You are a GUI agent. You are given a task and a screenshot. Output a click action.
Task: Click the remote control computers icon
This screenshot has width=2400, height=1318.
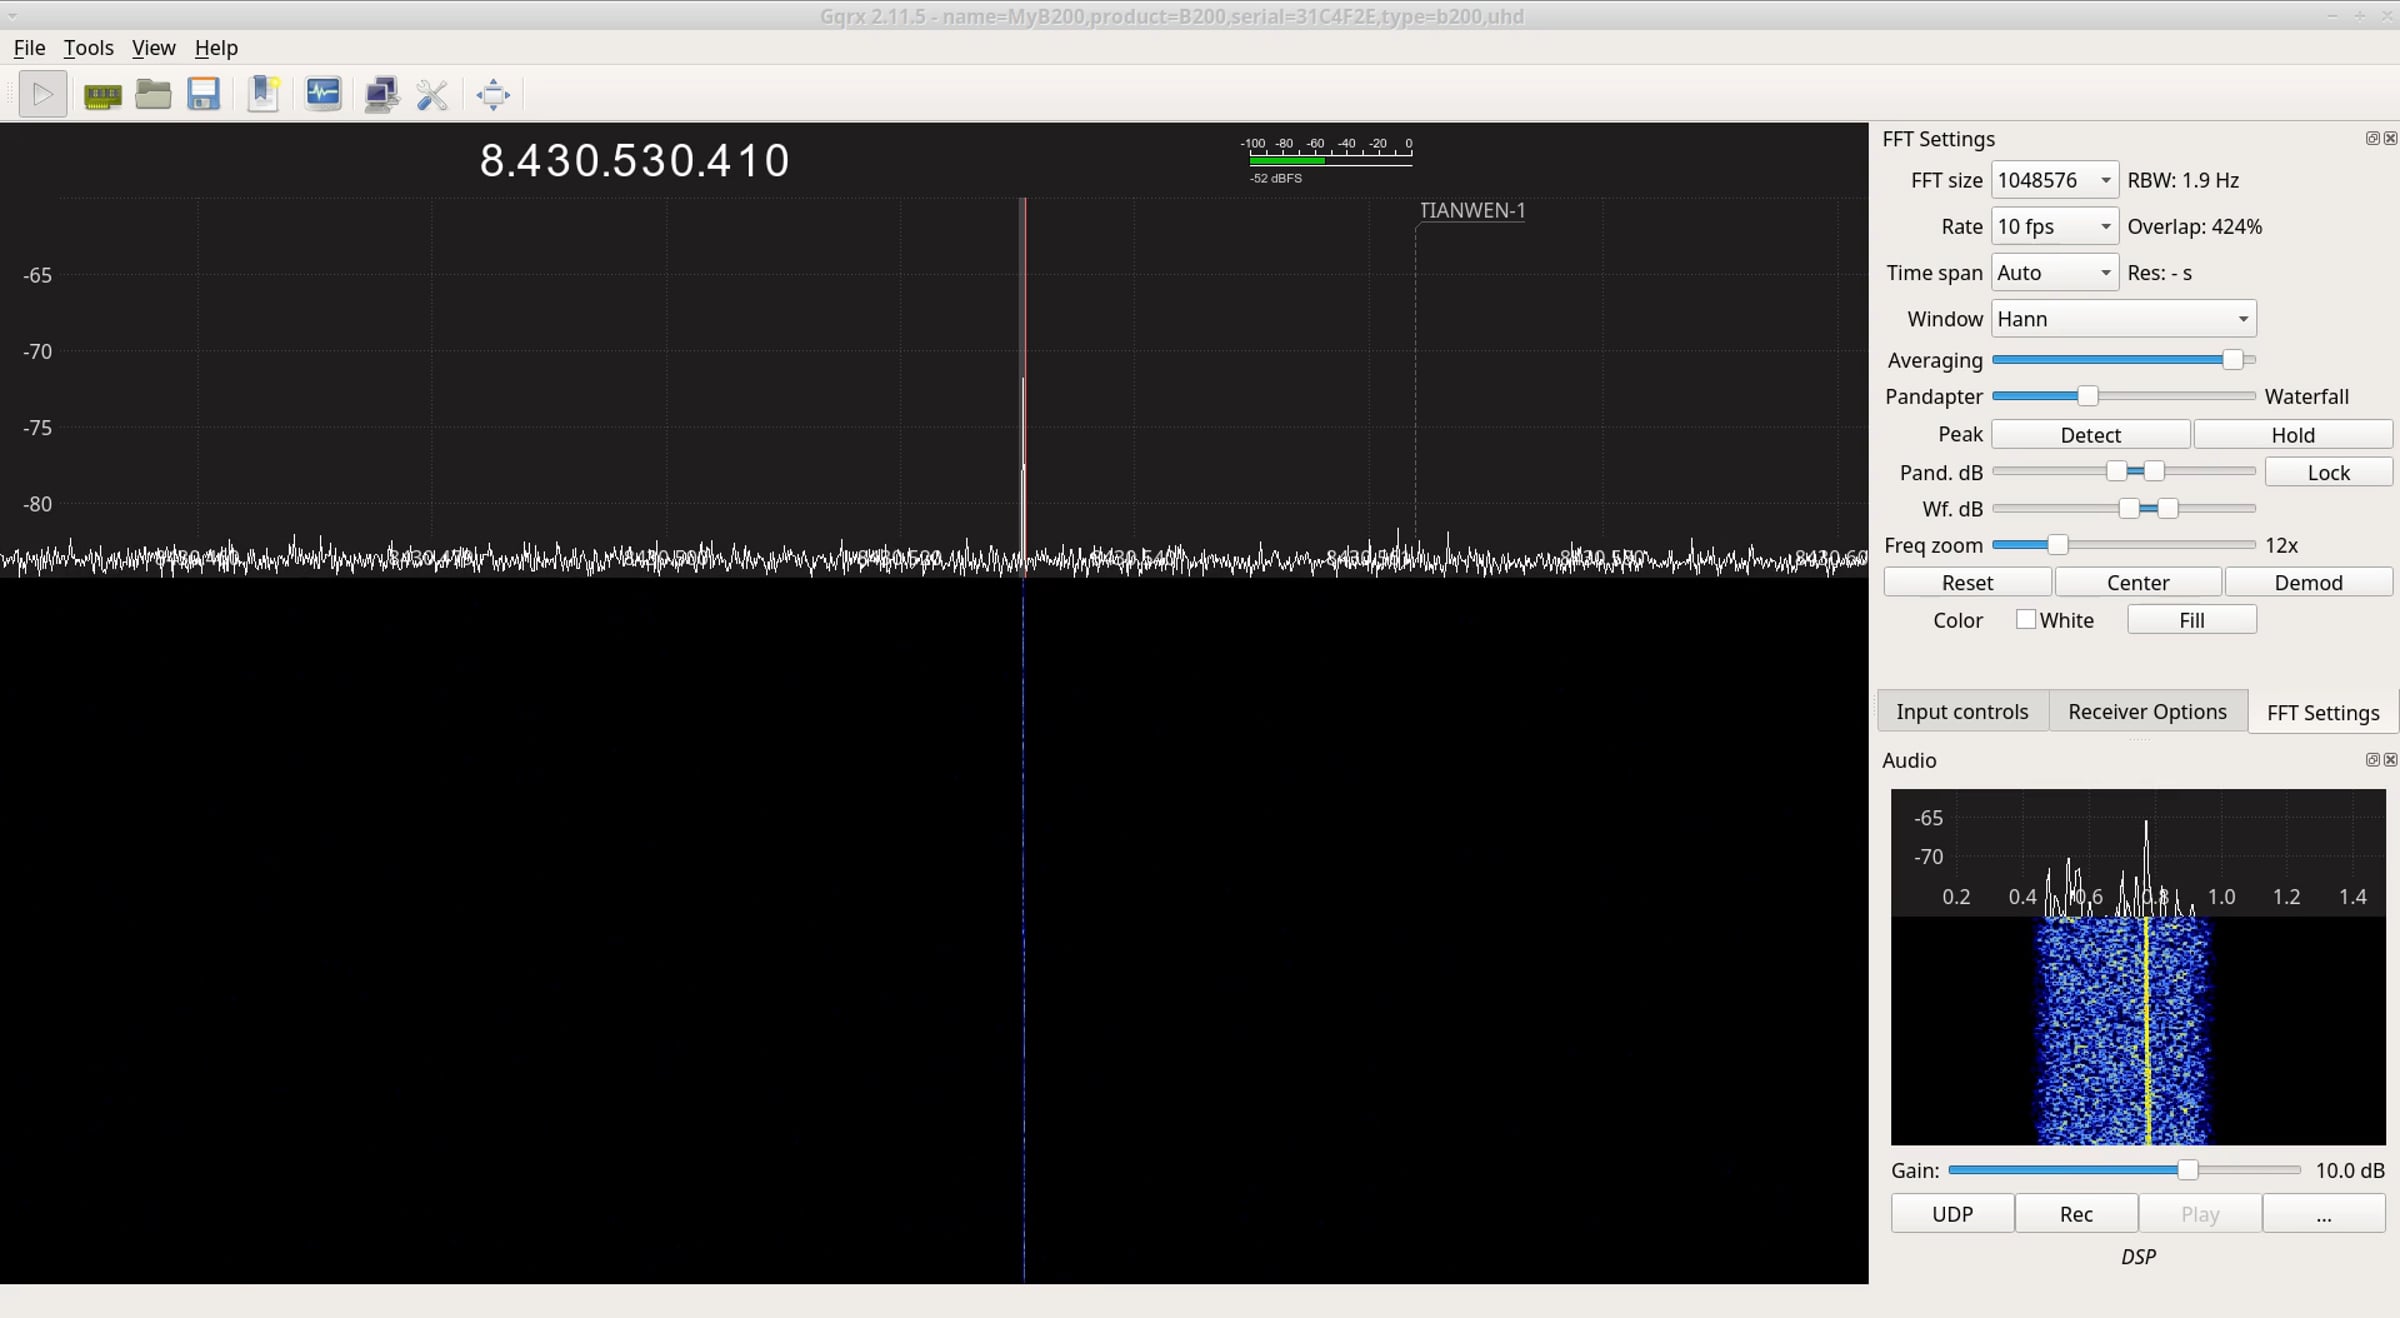[381, 95]
